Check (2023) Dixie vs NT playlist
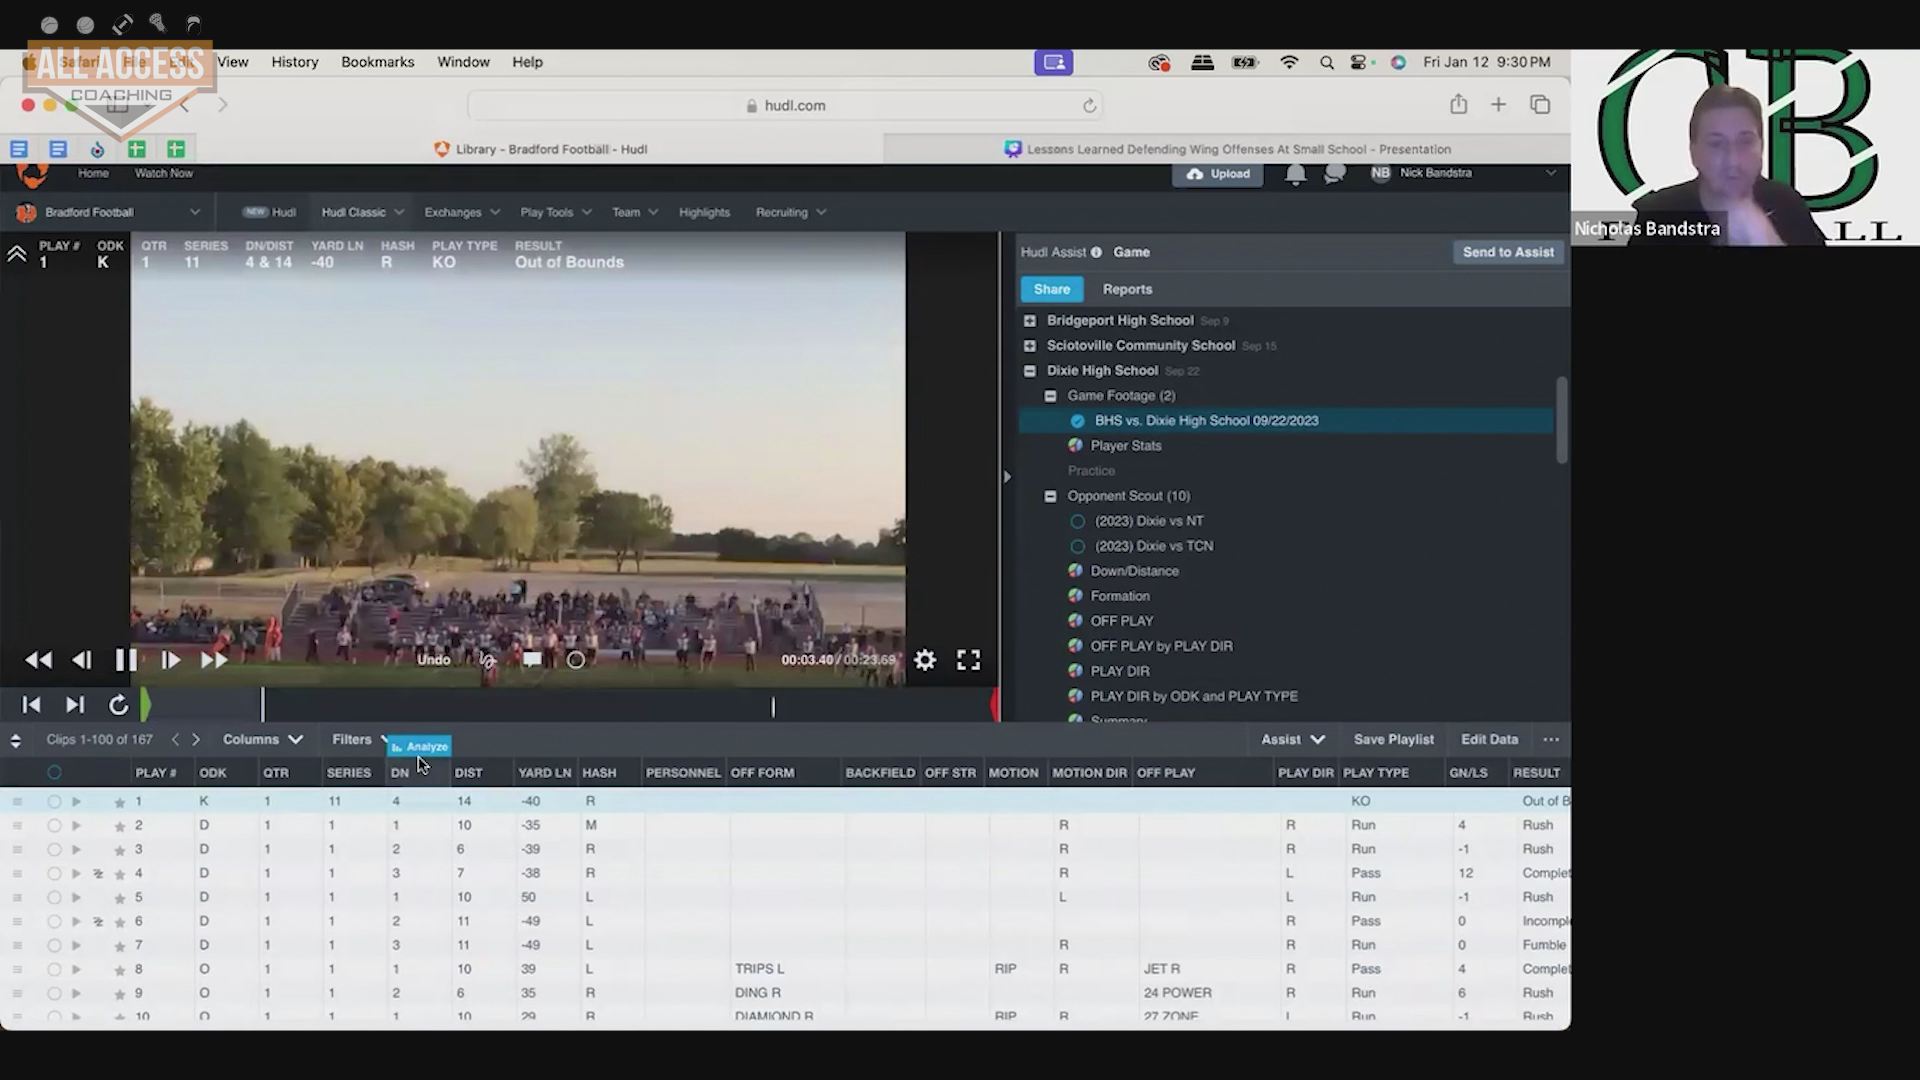The height and width of the screenshot is (1080, 1920). point(1077,521)
